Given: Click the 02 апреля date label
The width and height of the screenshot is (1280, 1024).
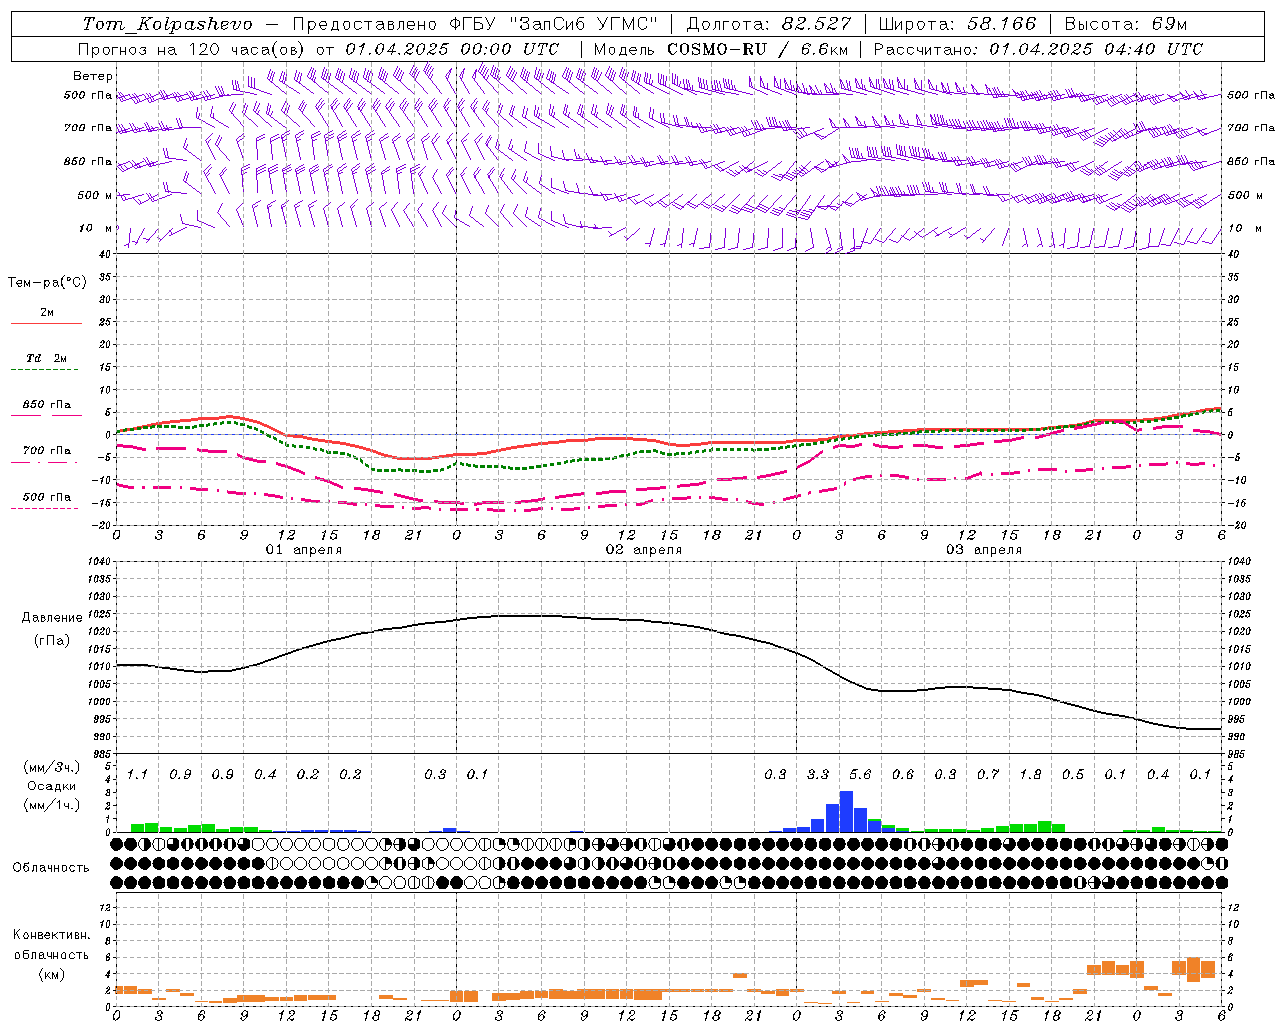Looking at the screenshot, I should [x=644, y=550].
